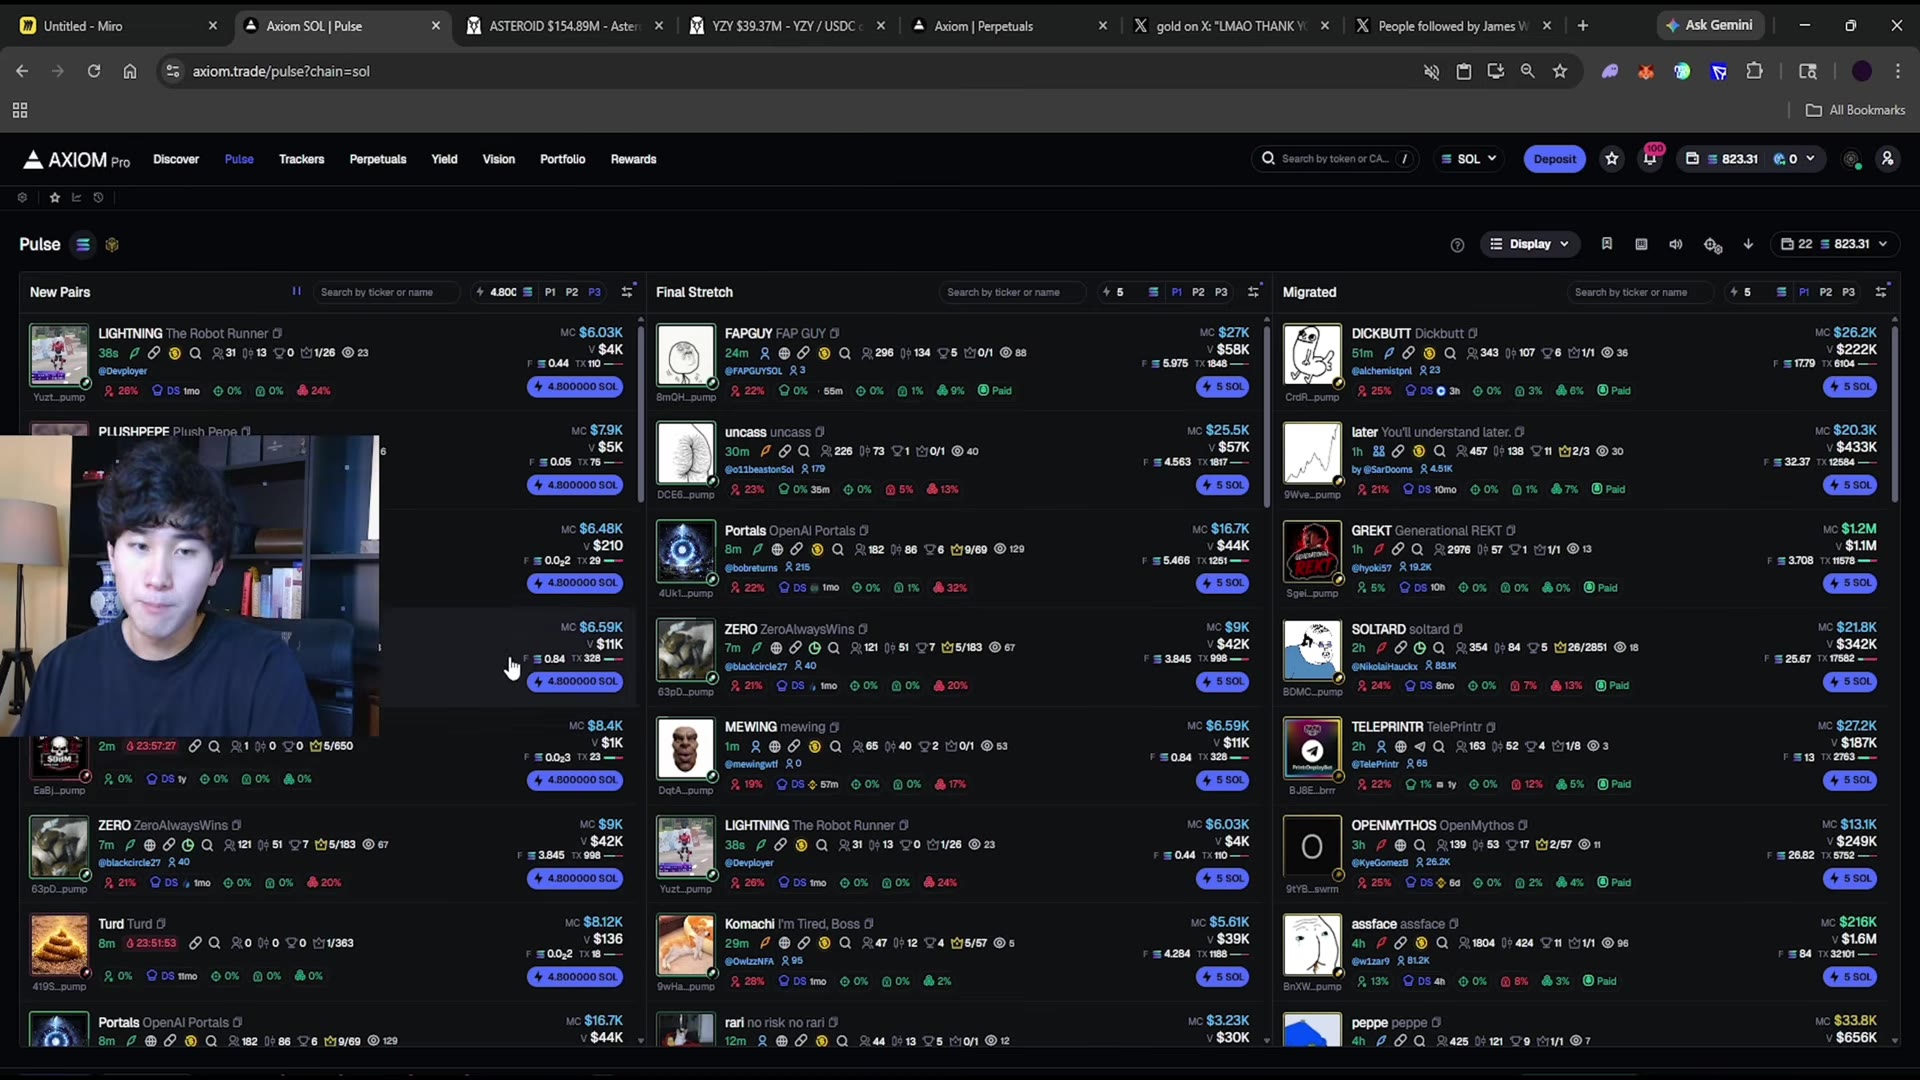Open the chart icon in secondary toolbar
The image size is (1920, 1080).
(76, 198)
